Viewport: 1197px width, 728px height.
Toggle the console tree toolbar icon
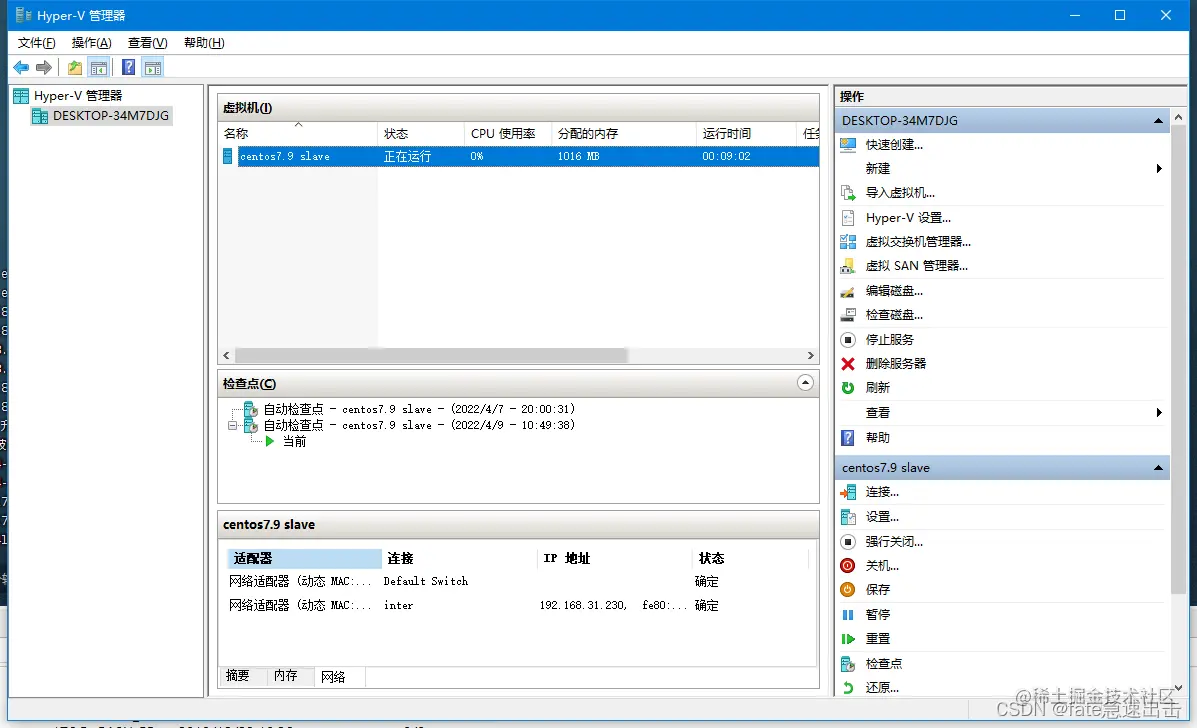click(x=99, y=68)
